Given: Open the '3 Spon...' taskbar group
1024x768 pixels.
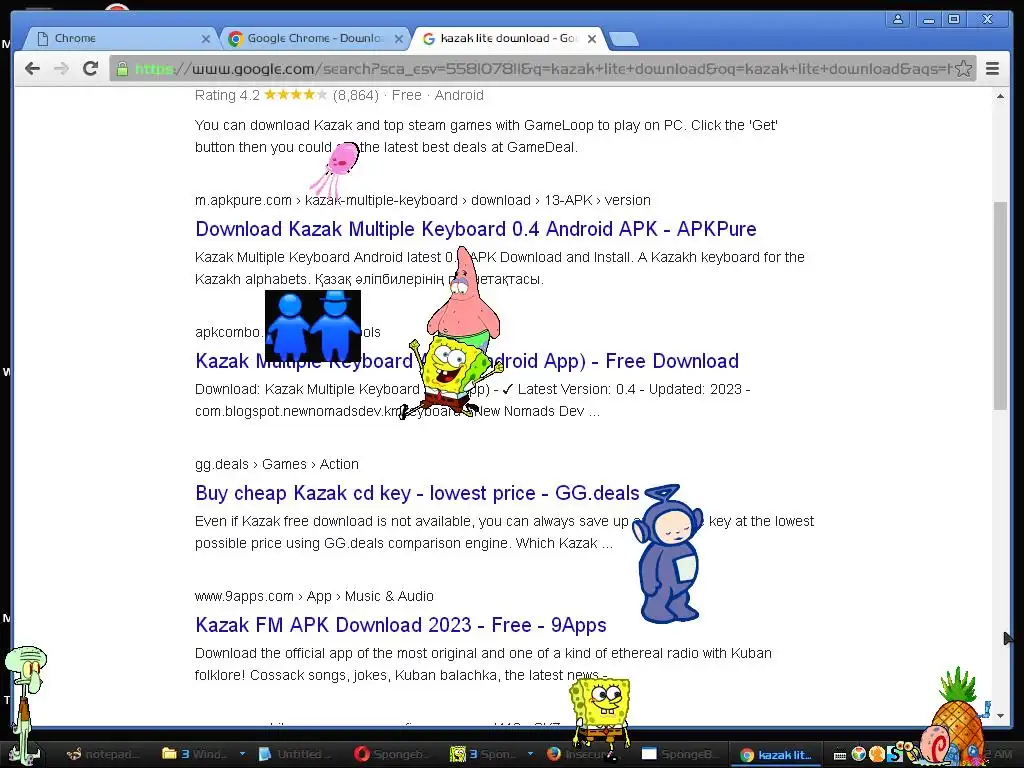Looking at the screenshot, I should click(483, 754).
